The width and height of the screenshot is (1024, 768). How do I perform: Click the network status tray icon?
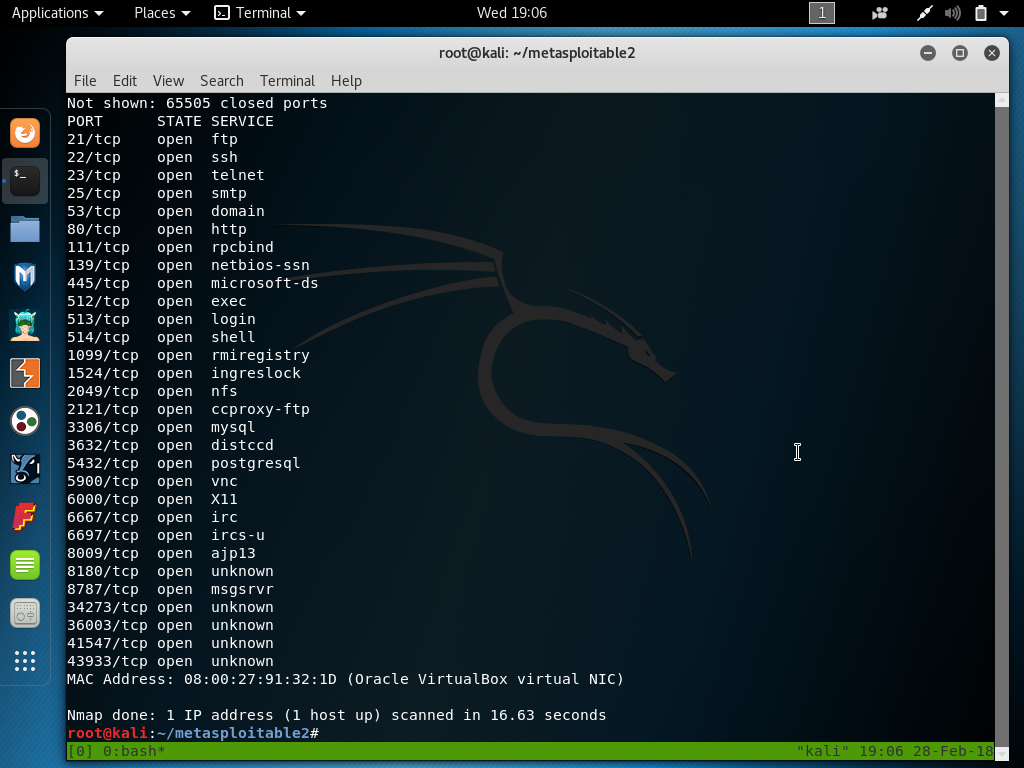[x=924, y=13]
